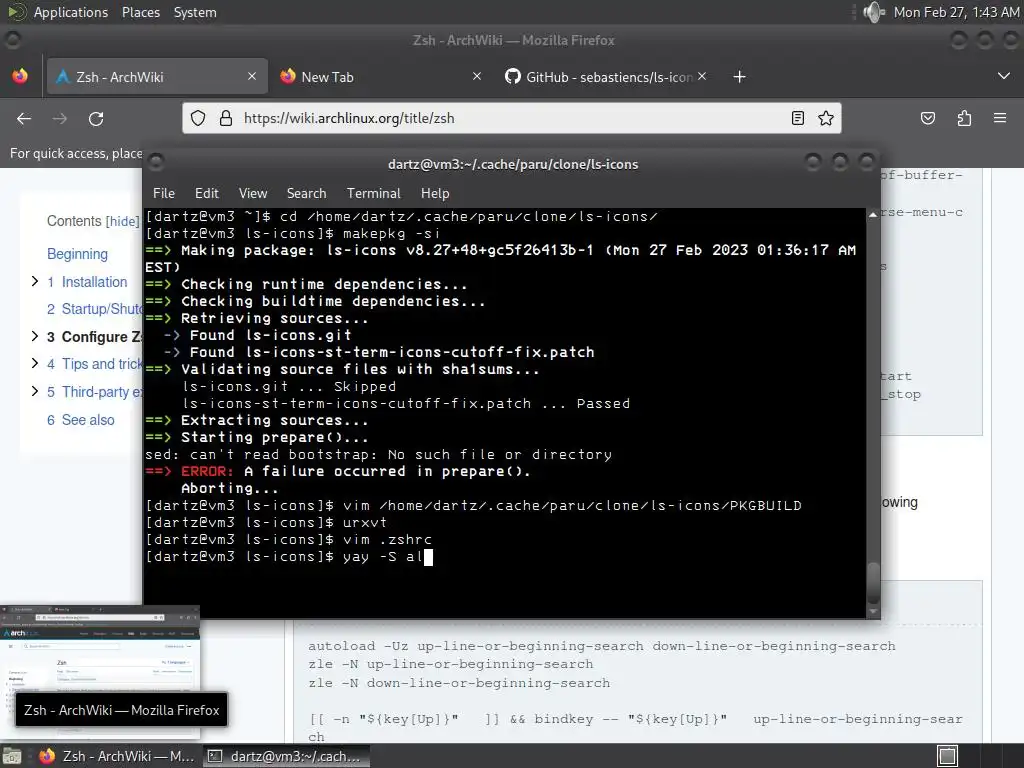The height and width of the screenshot is (768, 1024).
Task: Expand the Third-party section arrow
Action: [35, 391]
